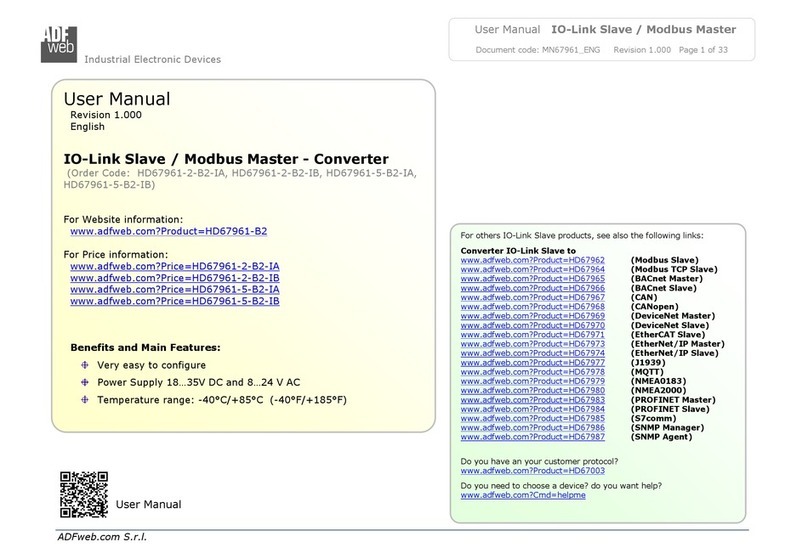Open the website link for HD67961-B2
The image size is (808, 559).
click(169, 231)
